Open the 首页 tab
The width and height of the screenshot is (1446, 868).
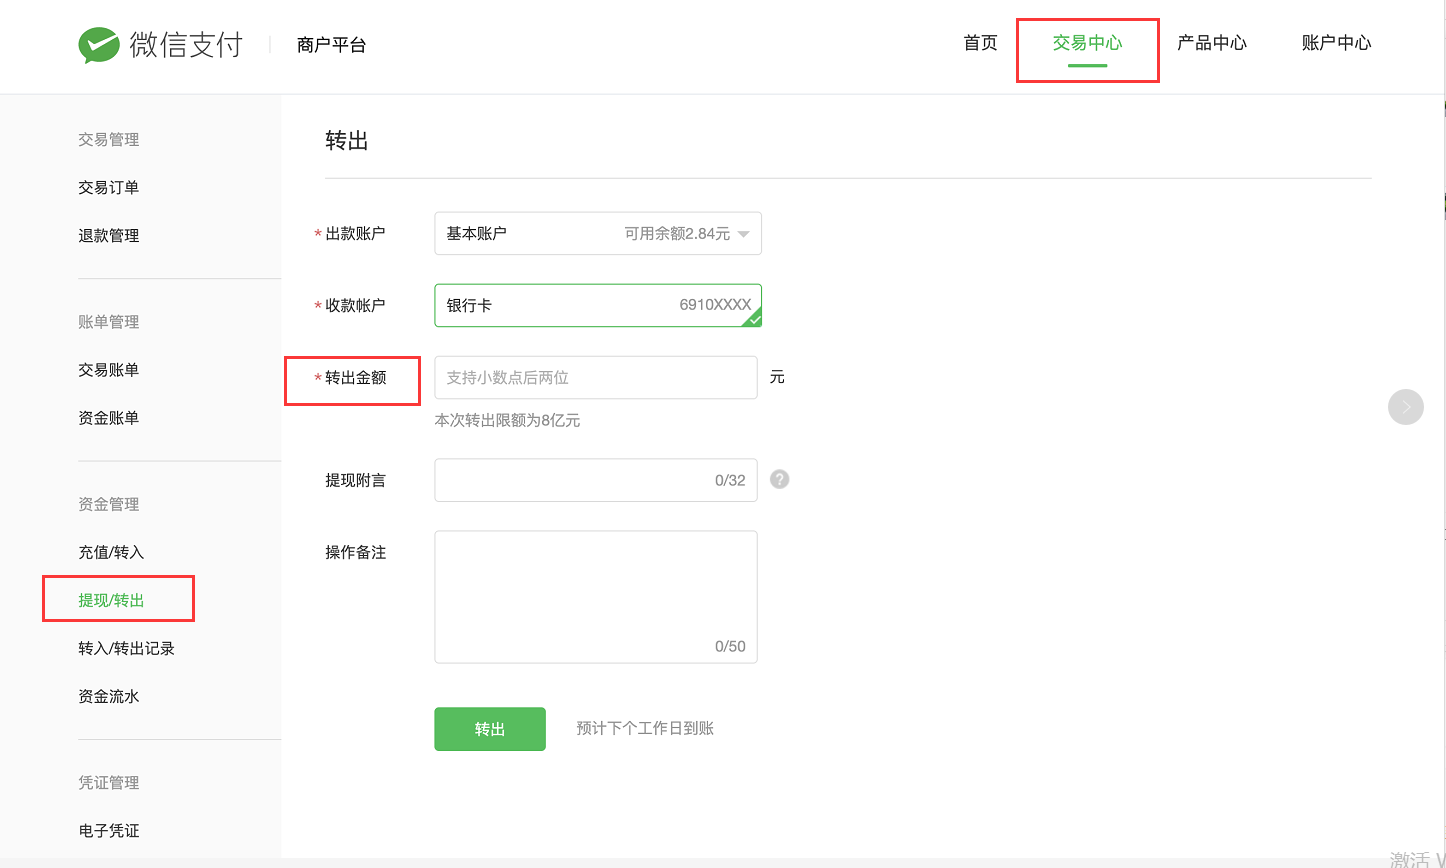click(x=980, y=43)
